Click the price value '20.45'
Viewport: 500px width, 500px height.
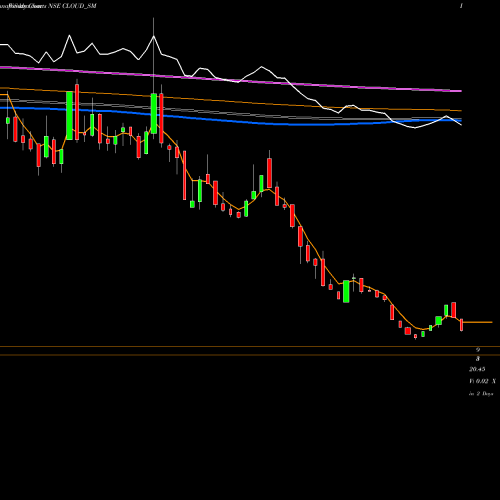point(477,369)
